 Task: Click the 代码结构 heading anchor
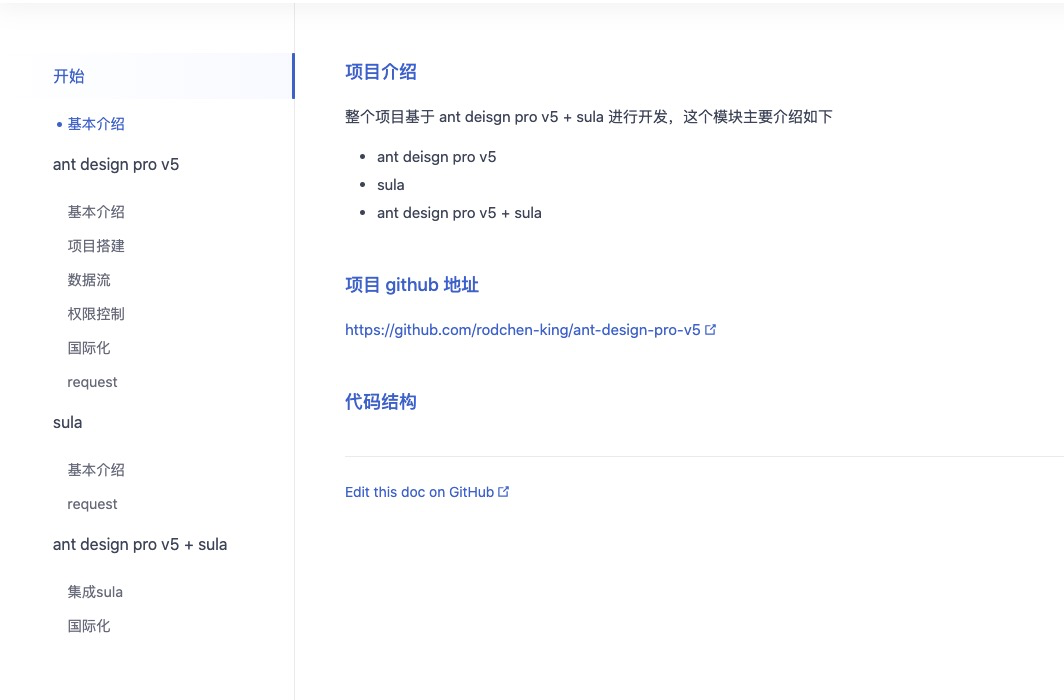(381, 402)
